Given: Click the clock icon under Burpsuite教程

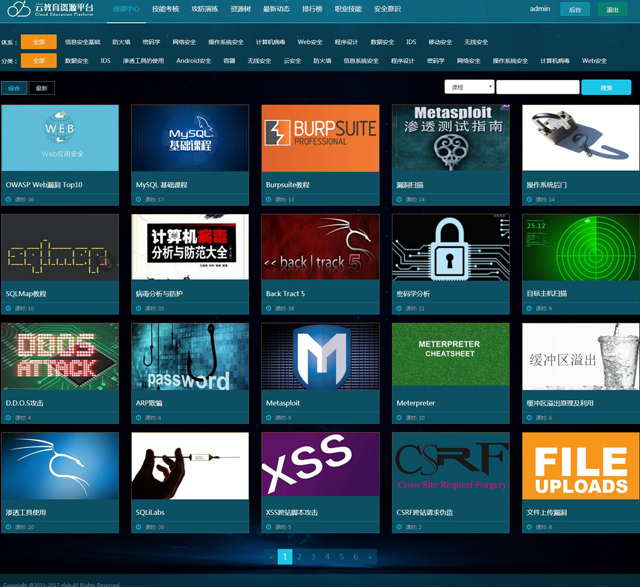Looking at the screenshot, I should 269,200.
